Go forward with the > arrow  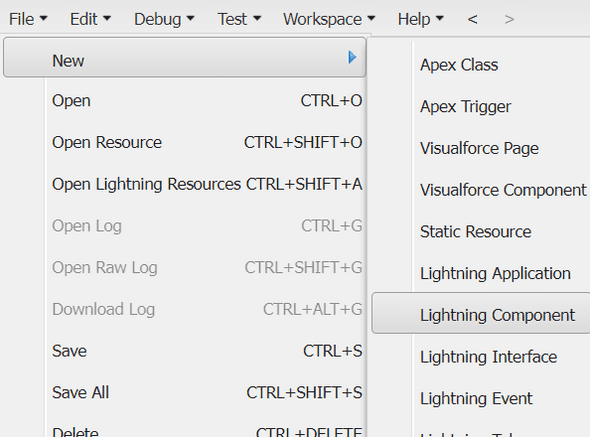(509, 19)
